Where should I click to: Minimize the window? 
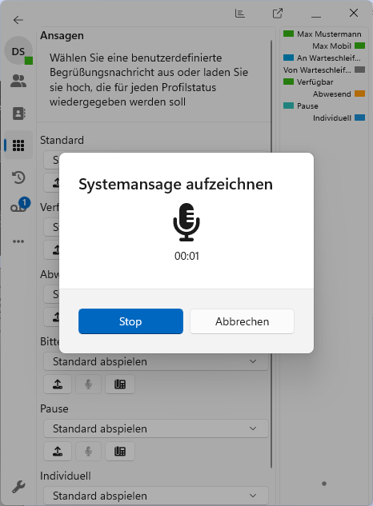[316, 16]
